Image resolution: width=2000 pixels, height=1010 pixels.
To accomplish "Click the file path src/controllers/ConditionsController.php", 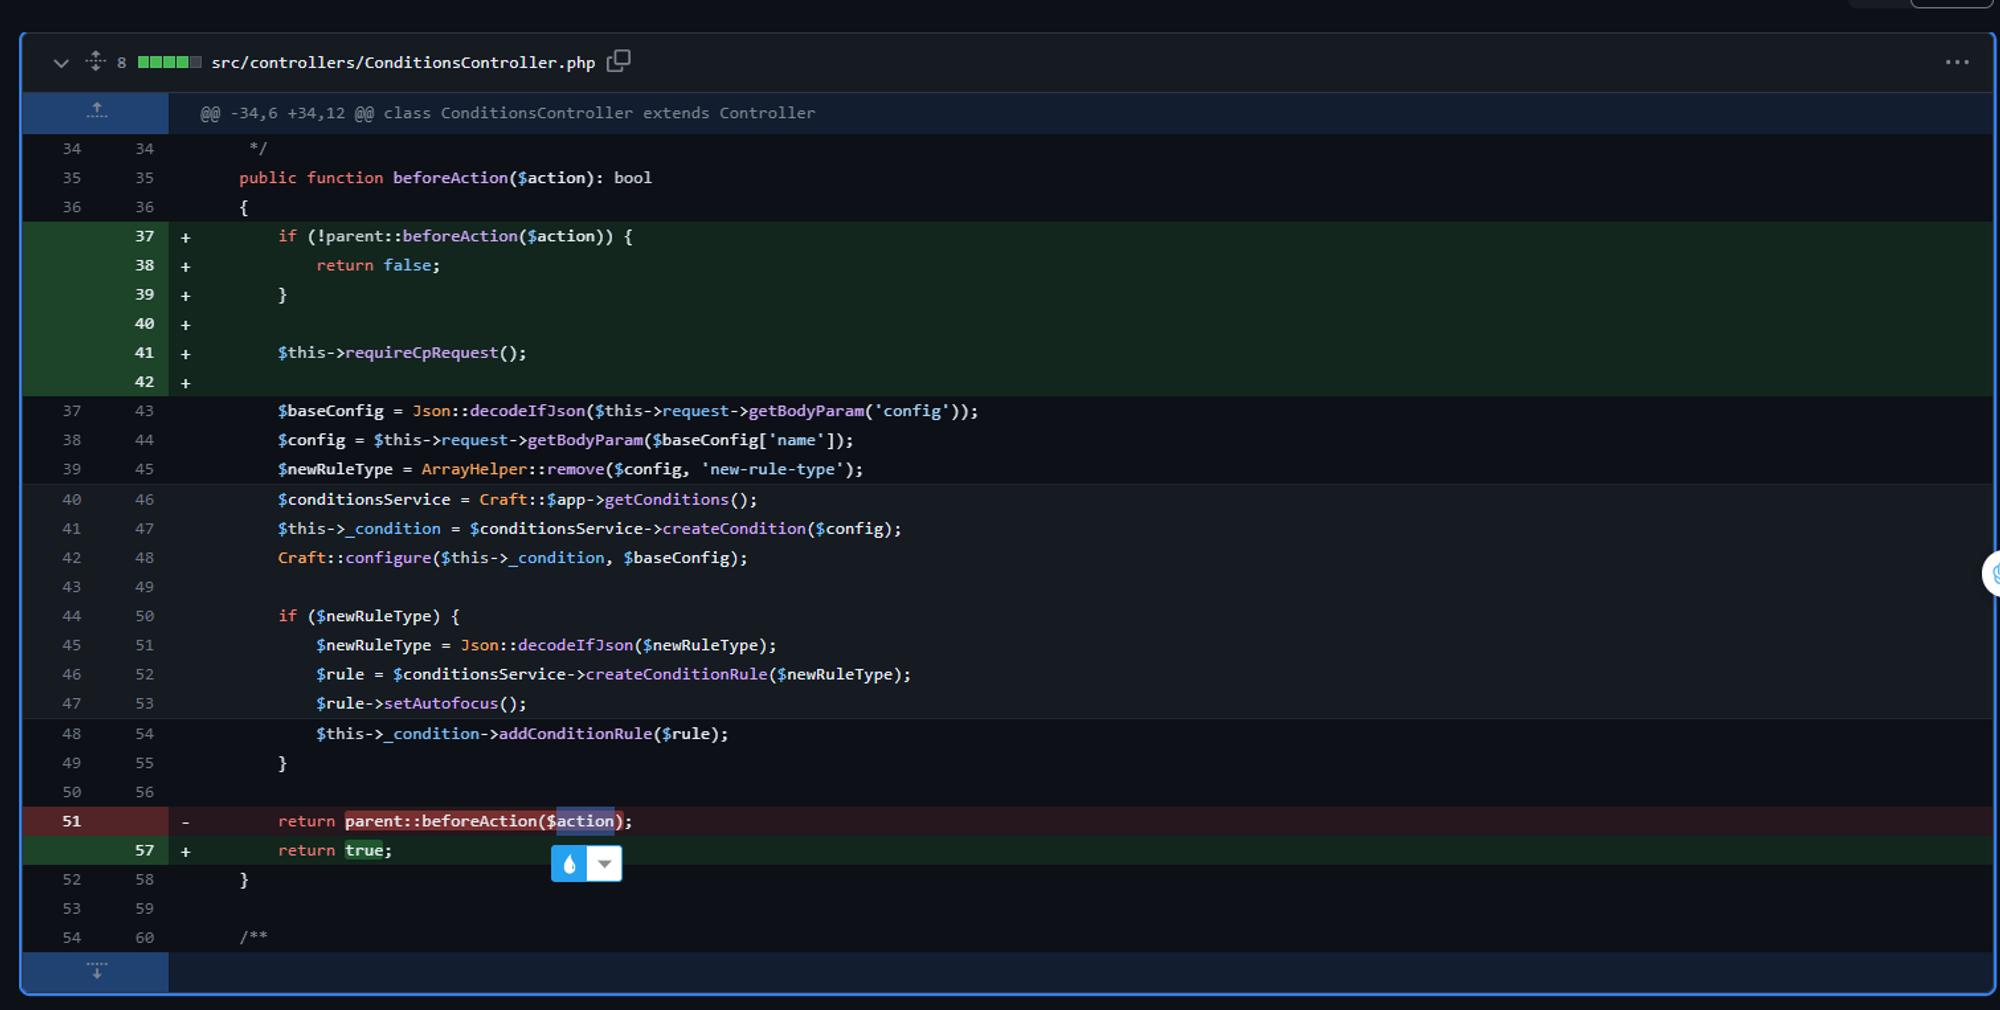I will (403, 62).
